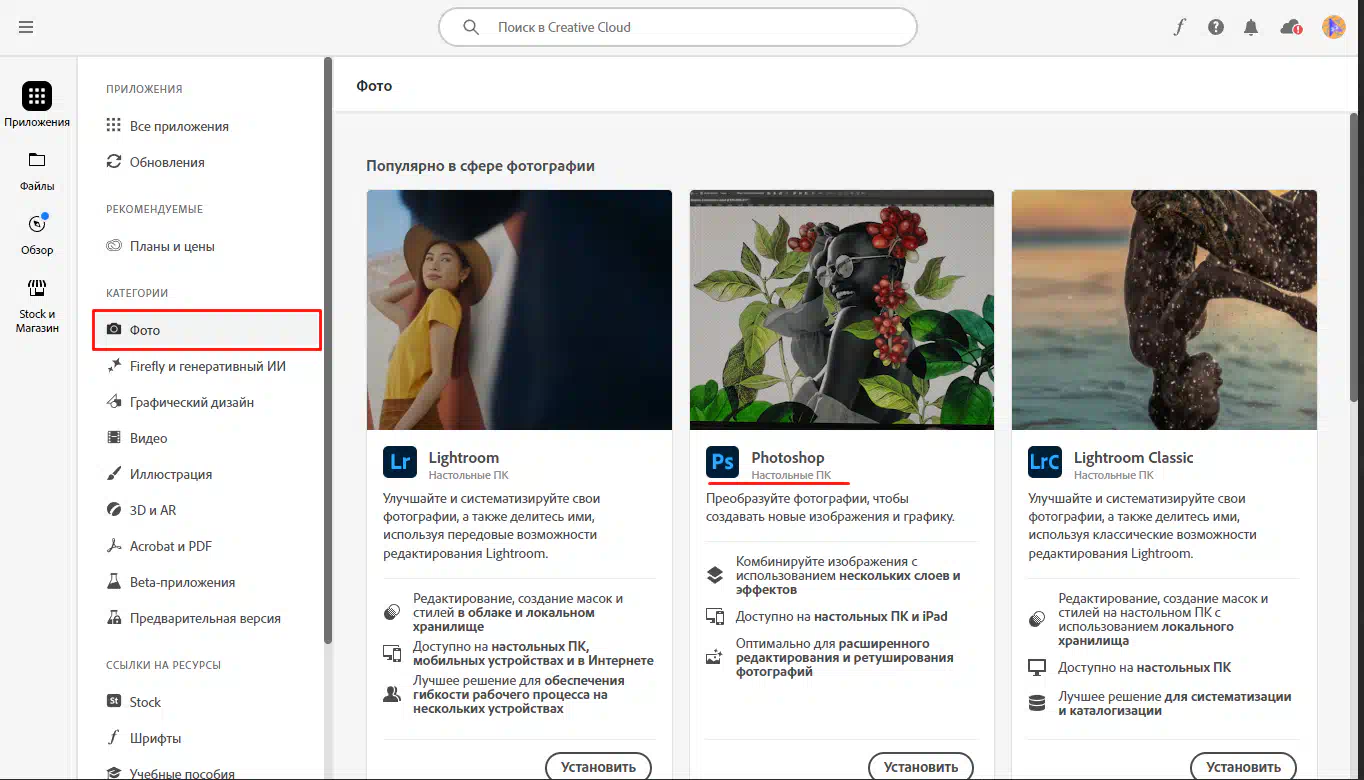Click the Фото camera icon
1364x780 pixels.
point(114,330)
